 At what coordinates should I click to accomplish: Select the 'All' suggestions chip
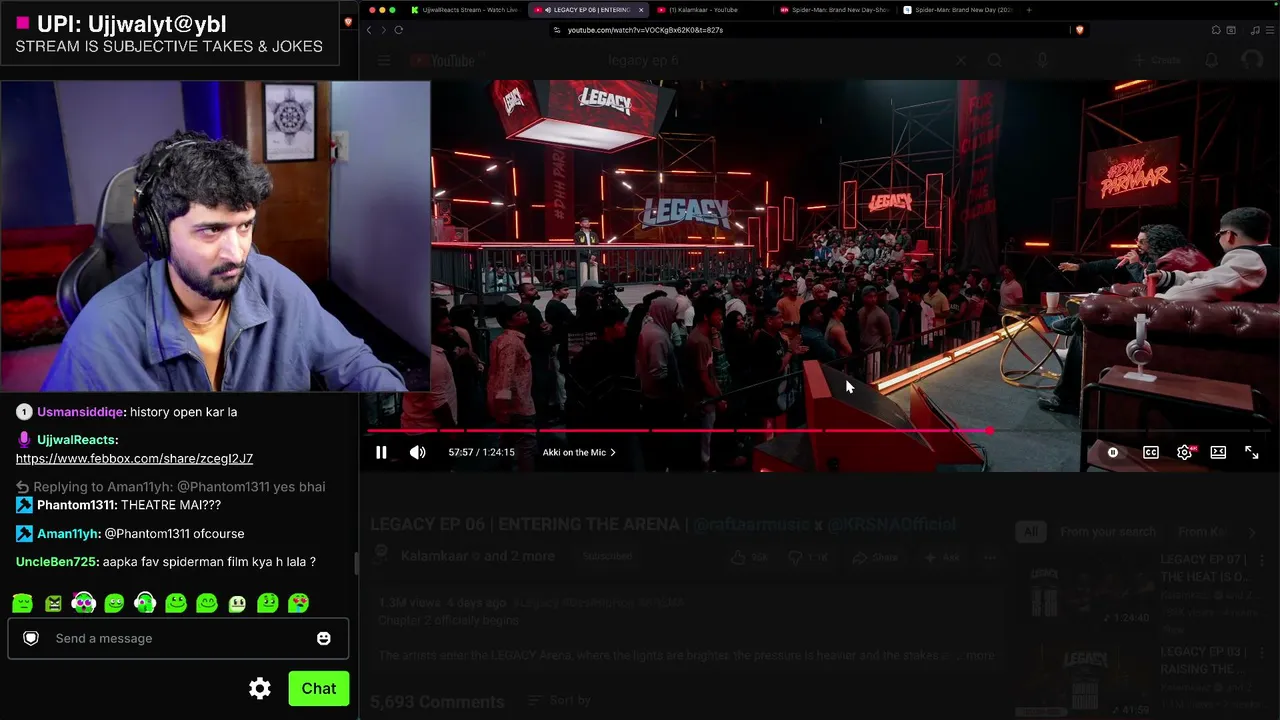point(1031,532)
